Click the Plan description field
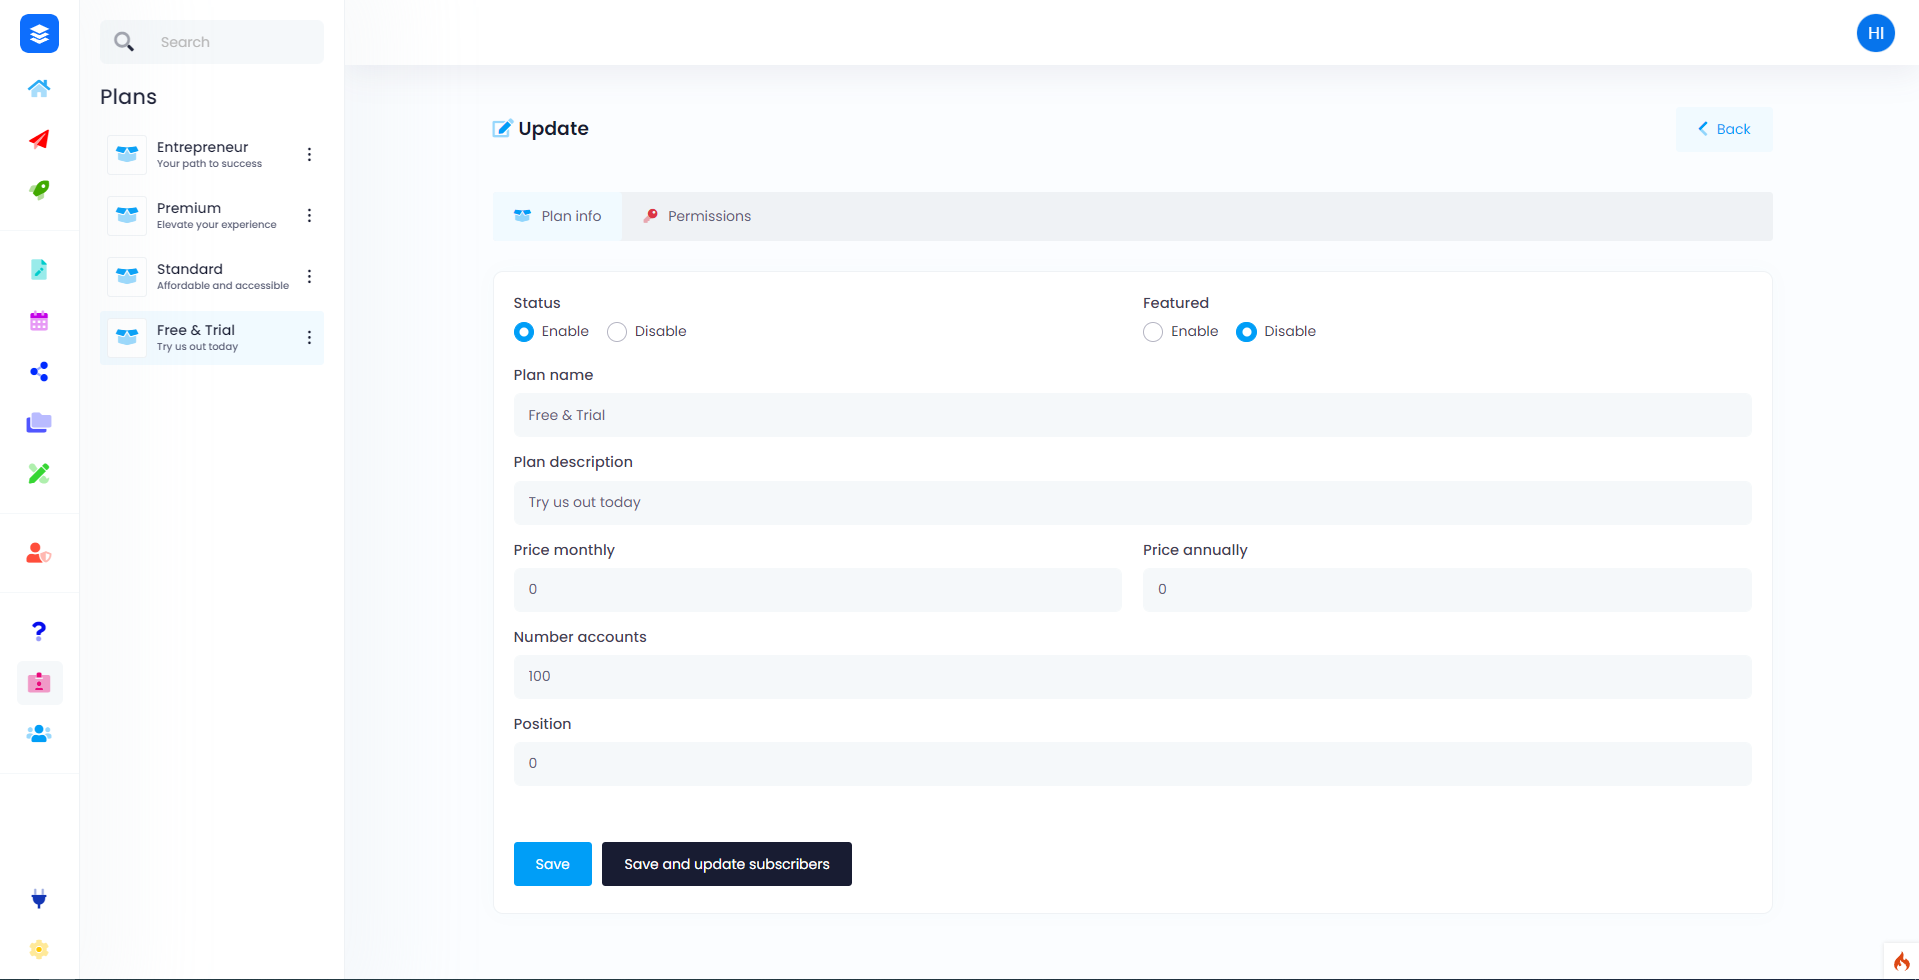Image resolution: width=1919 pixels, height=980 pixels. [x=1132, y=502]
